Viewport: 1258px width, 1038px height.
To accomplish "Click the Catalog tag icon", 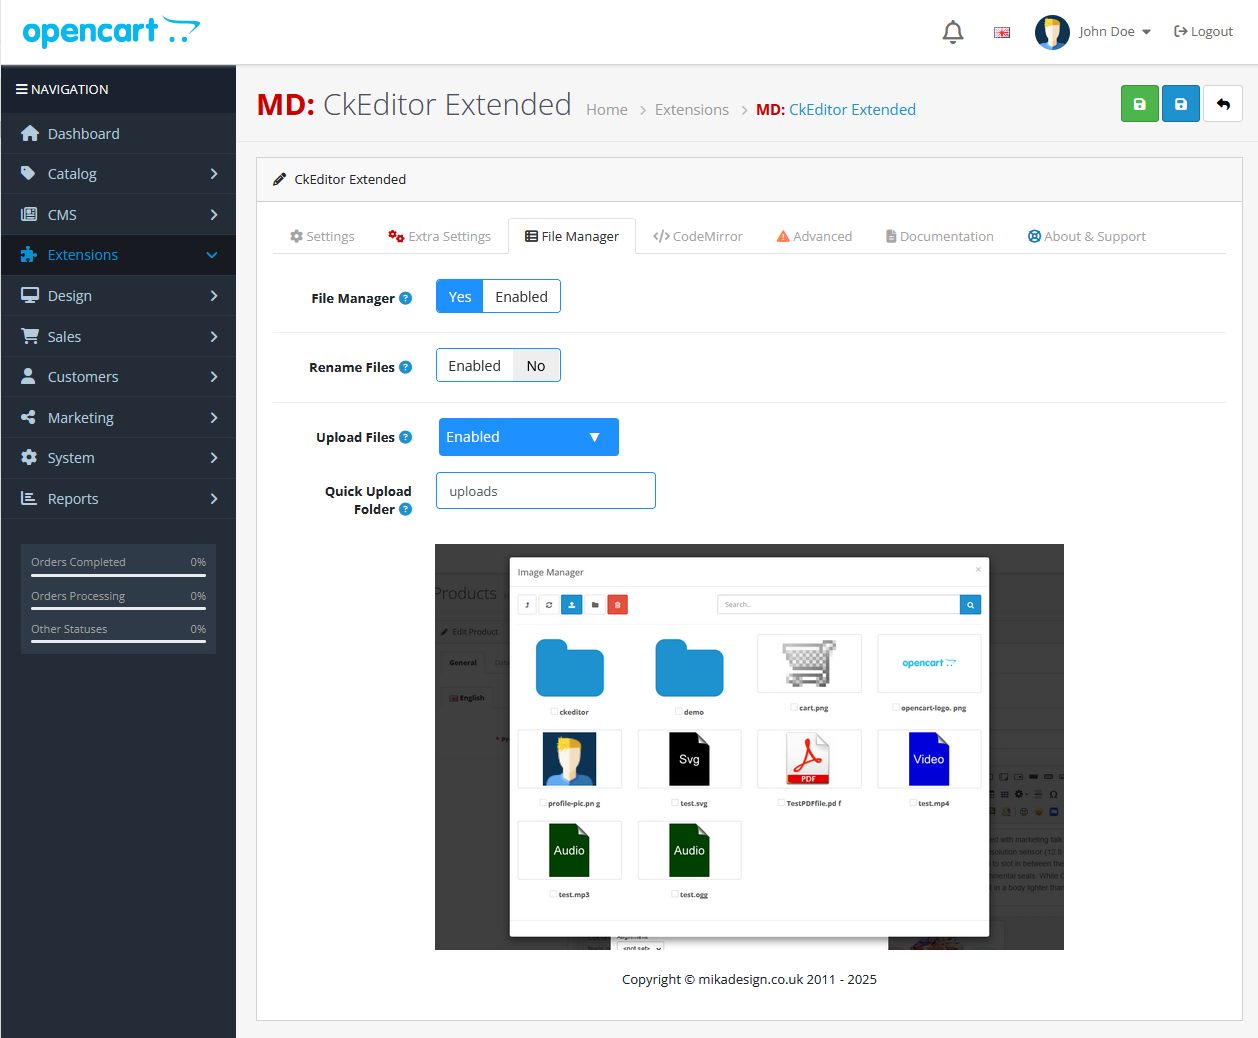I will click(x=29, y=173).
